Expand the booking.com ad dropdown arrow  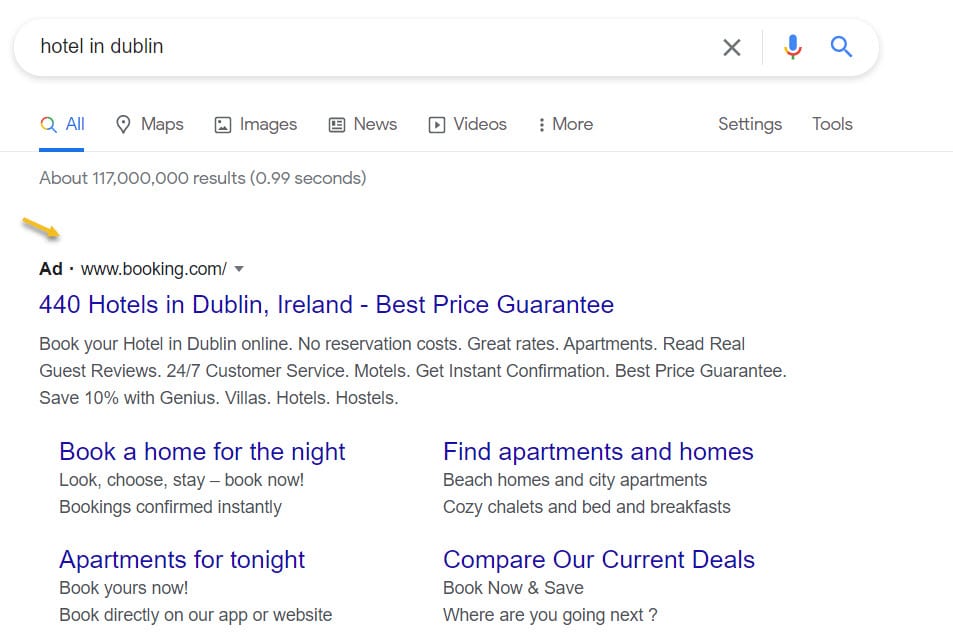coord(239,269)
